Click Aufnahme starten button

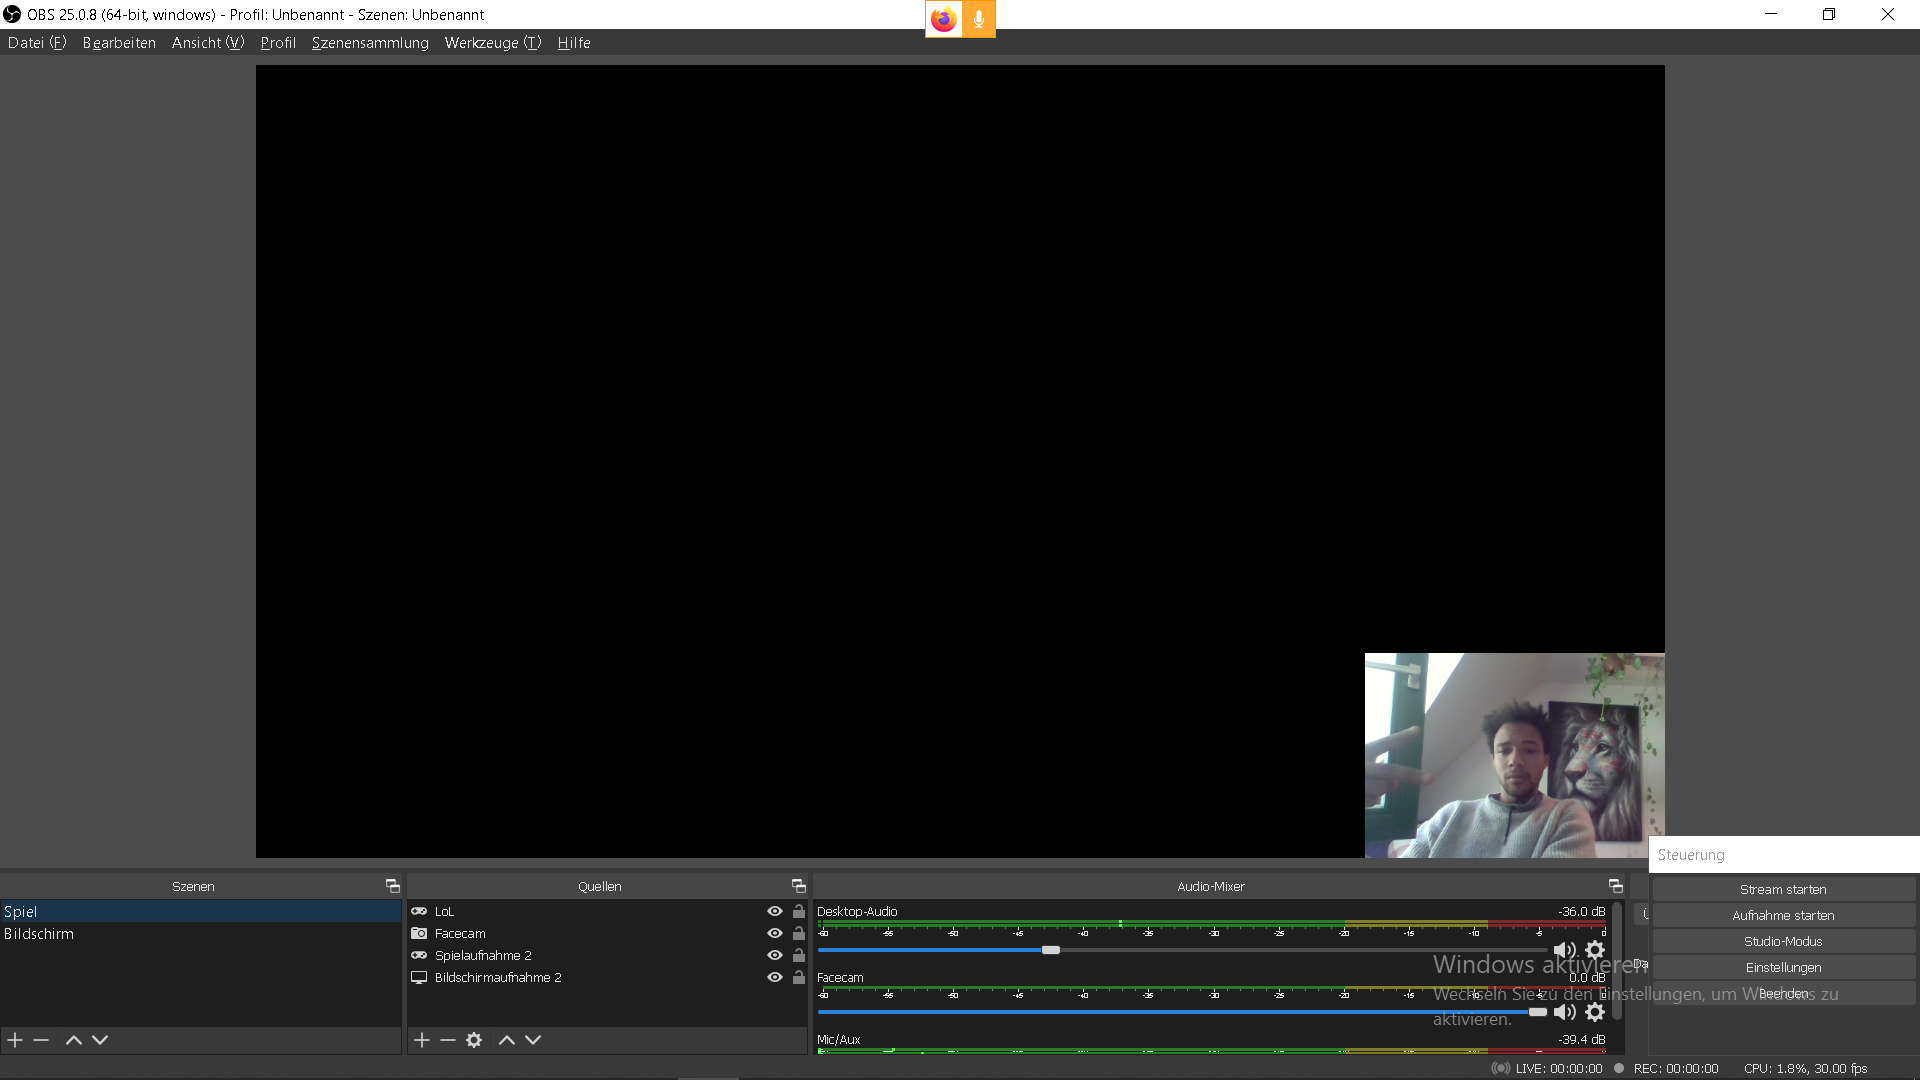pyautogui.click(x=1782, y=915)
